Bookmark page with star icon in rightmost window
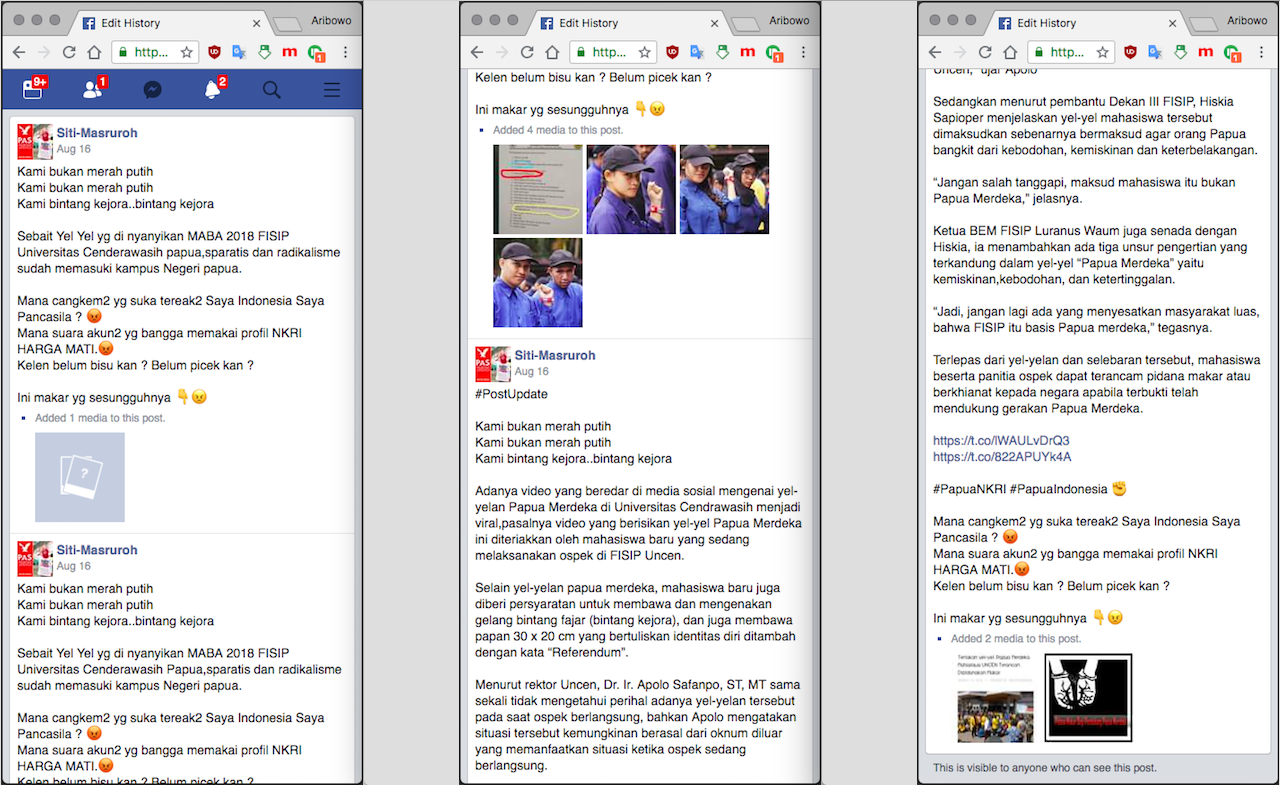Viewport: 1280px width, 785px height. (1102, 52)
